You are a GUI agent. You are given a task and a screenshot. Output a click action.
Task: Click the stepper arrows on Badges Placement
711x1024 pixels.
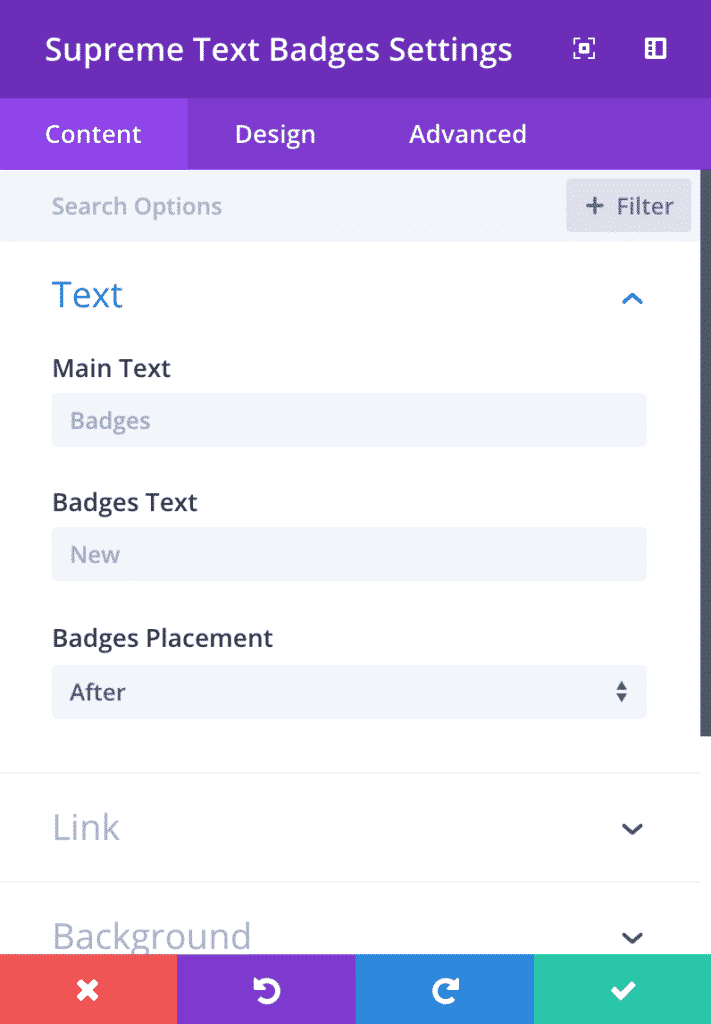coord(620,691)
